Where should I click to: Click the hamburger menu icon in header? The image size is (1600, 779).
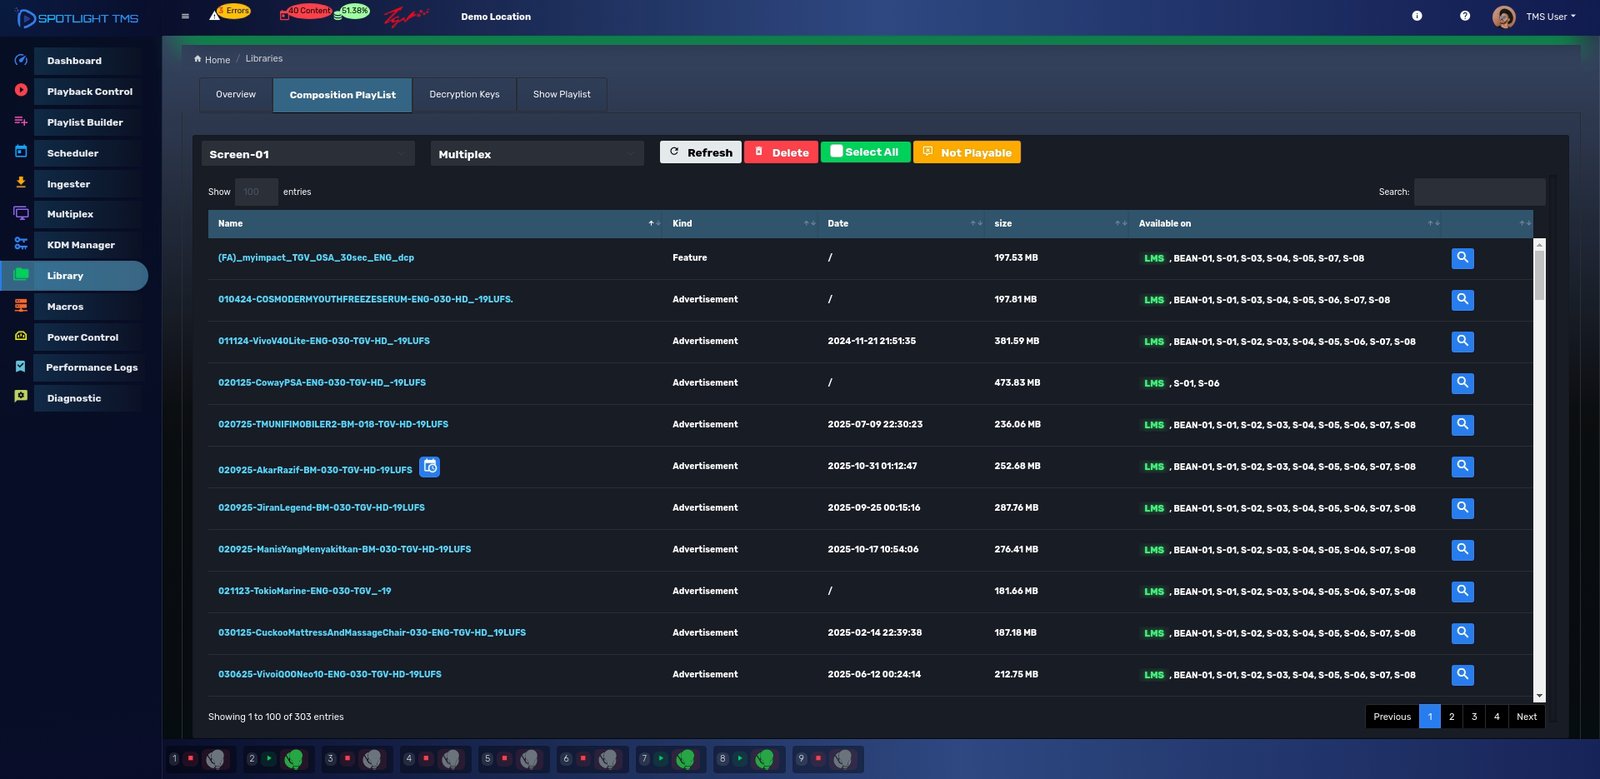pos(185,16)
